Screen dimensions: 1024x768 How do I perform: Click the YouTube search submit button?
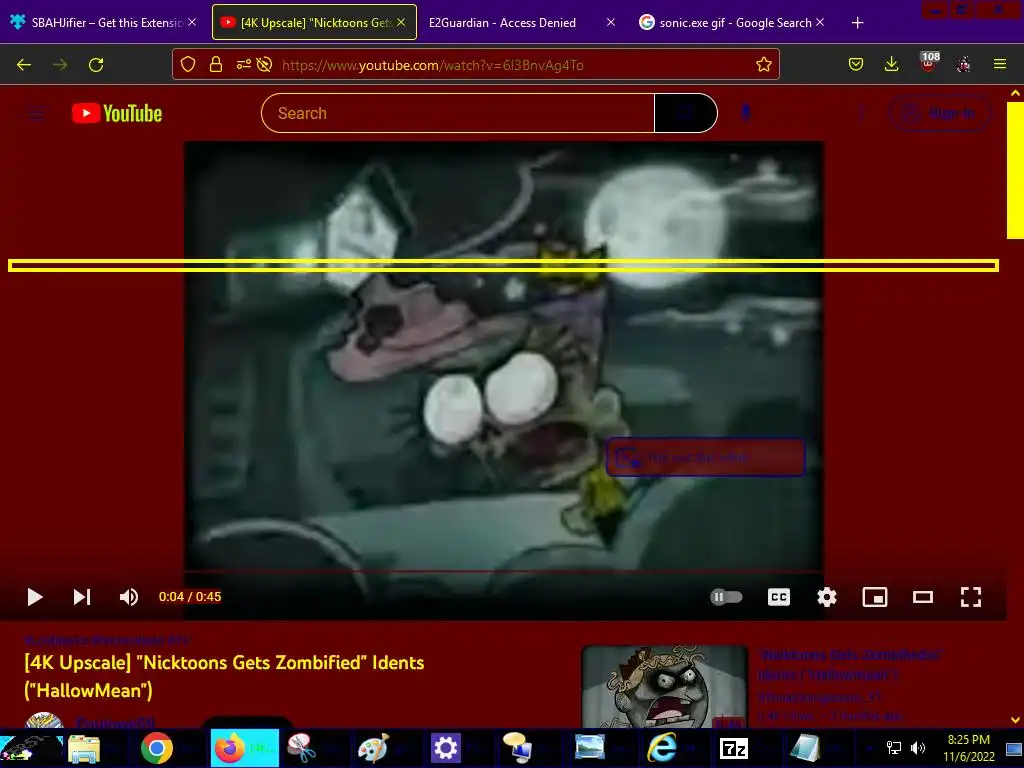(x=686, y=113)
